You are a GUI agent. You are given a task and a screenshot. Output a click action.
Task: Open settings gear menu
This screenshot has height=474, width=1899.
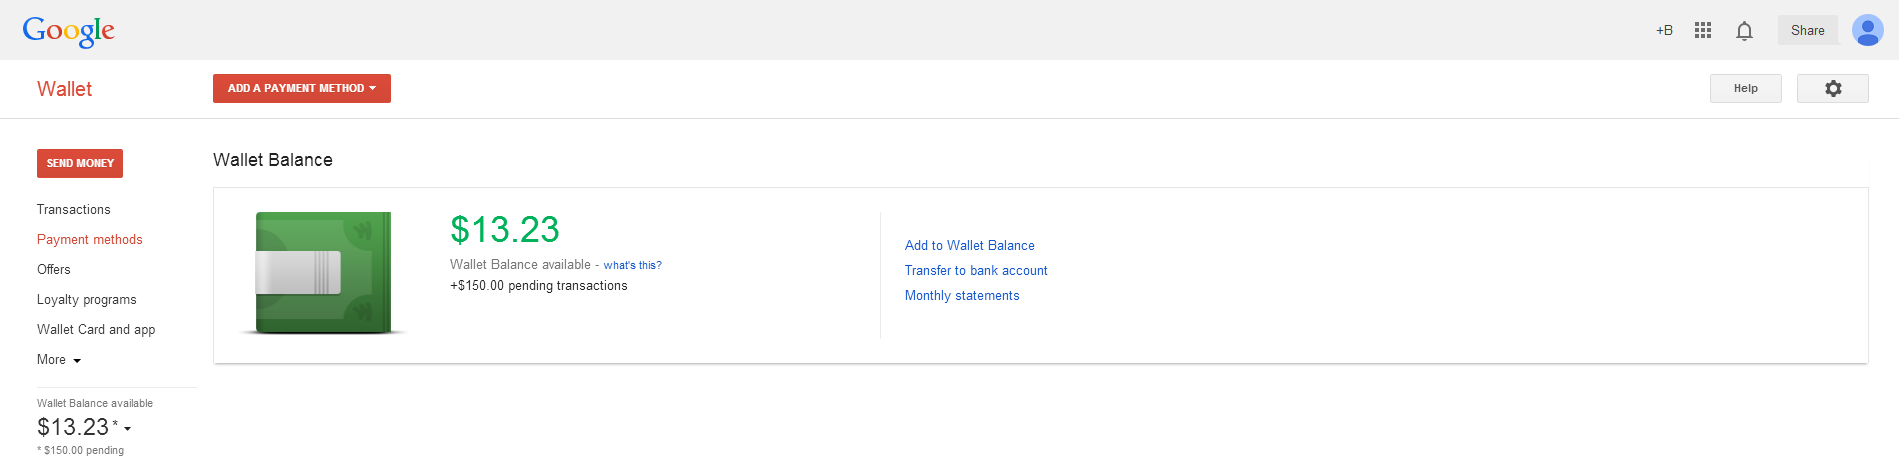pos(1832,88)
